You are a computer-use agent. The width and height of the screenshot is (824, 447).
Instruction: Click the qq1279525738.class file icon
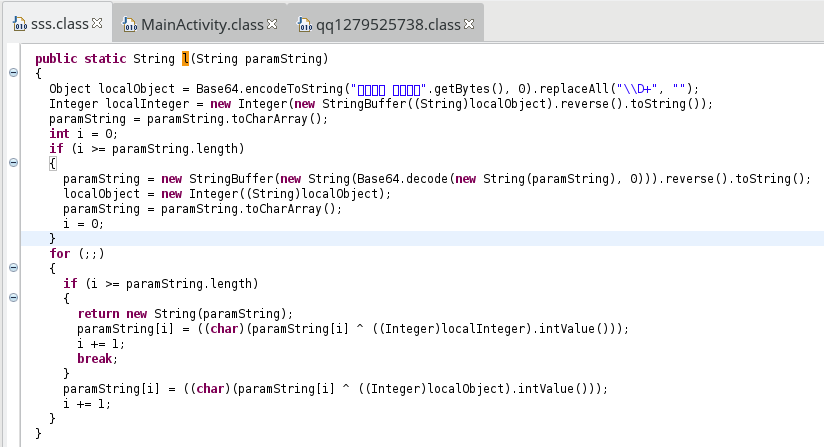point(304,25)
